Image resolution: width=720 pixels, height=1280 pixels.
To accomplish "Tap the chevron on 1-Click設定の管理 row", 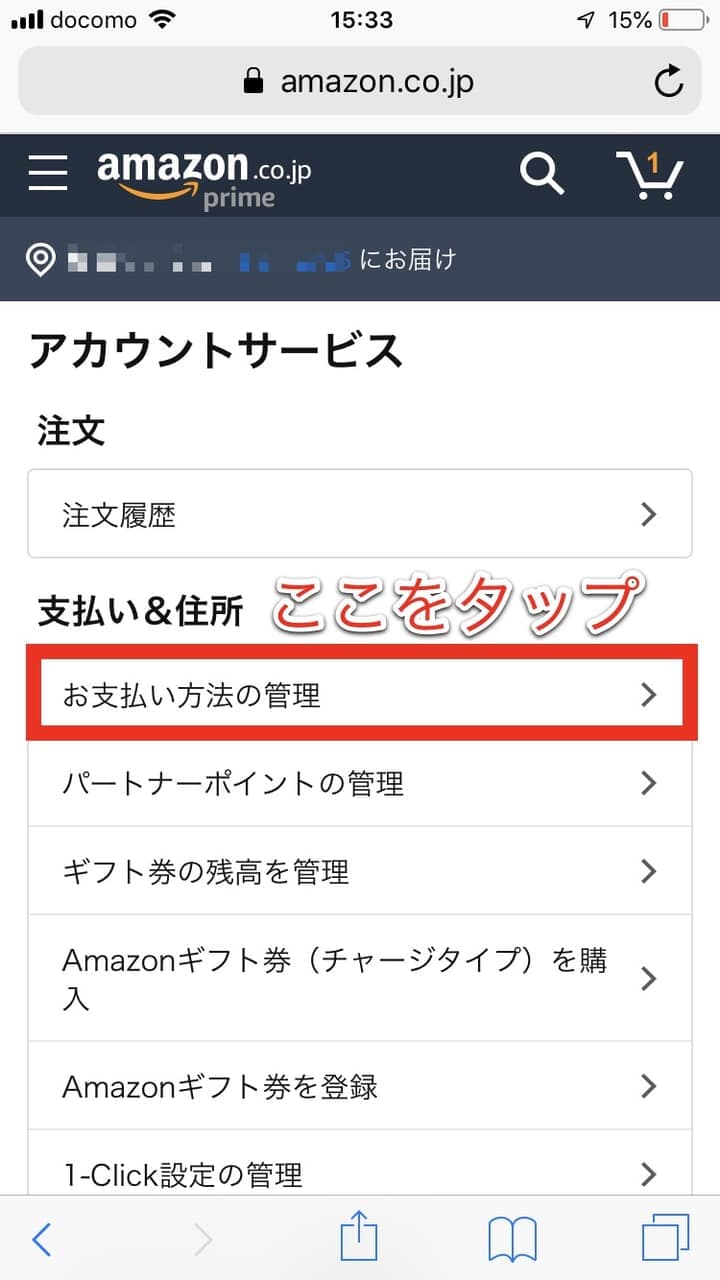I will pos(649,1173).
